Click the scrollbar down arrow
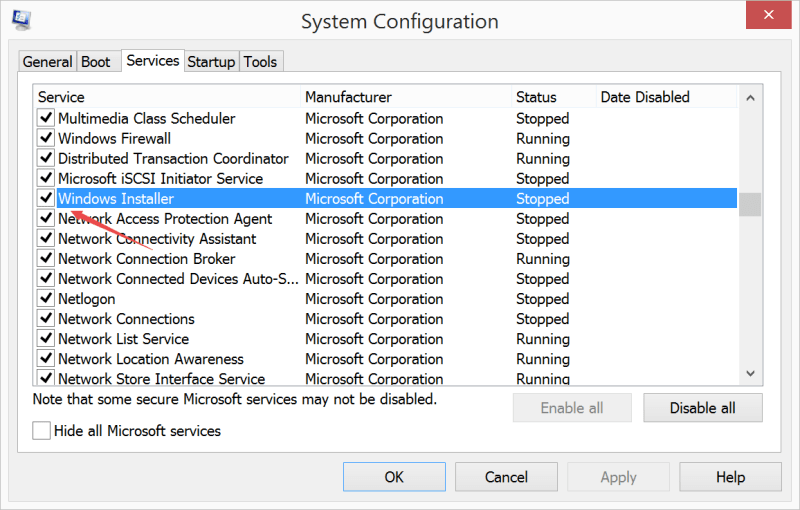 click(x=750, y=373)
